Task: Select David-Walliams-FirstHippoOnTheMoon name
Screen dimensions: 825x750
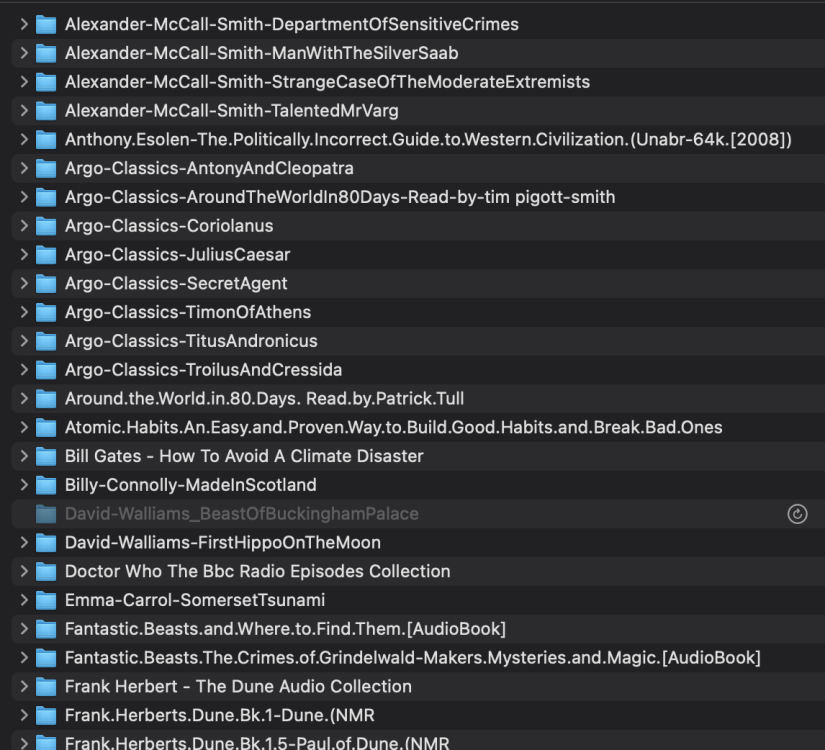Action: coord(223,543)
